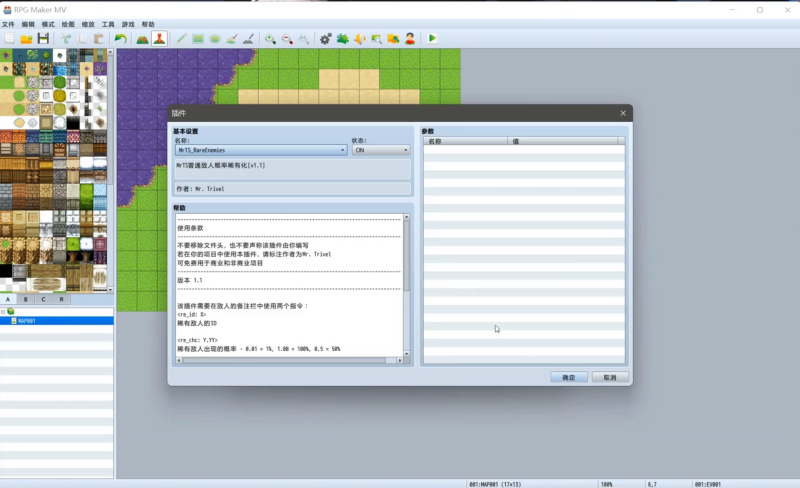Click the 名称 parameter column header

[465, 141]
